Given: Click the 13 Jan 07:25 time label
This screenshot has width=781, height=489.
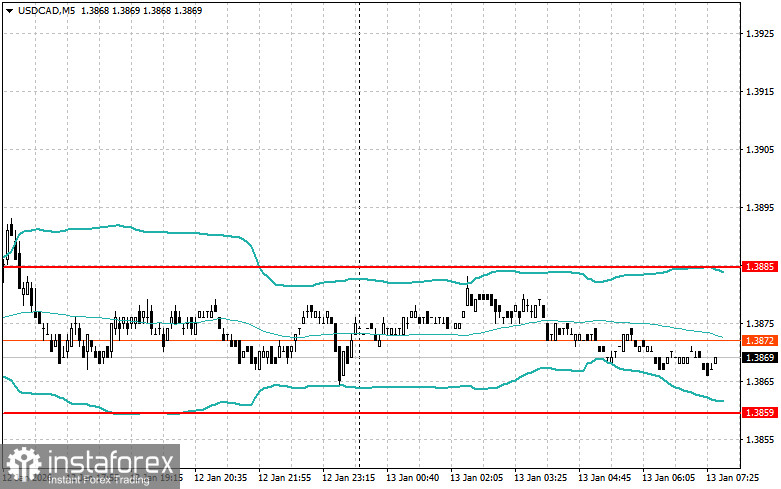Looking at the screenshot, I should pyautogui.click(x=733, y=478).
